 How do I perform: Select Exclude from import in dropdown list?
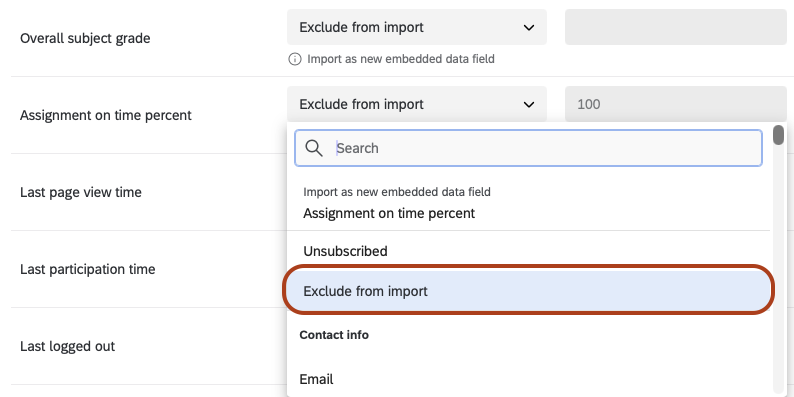pyautogui.click(x=528, y=291)
